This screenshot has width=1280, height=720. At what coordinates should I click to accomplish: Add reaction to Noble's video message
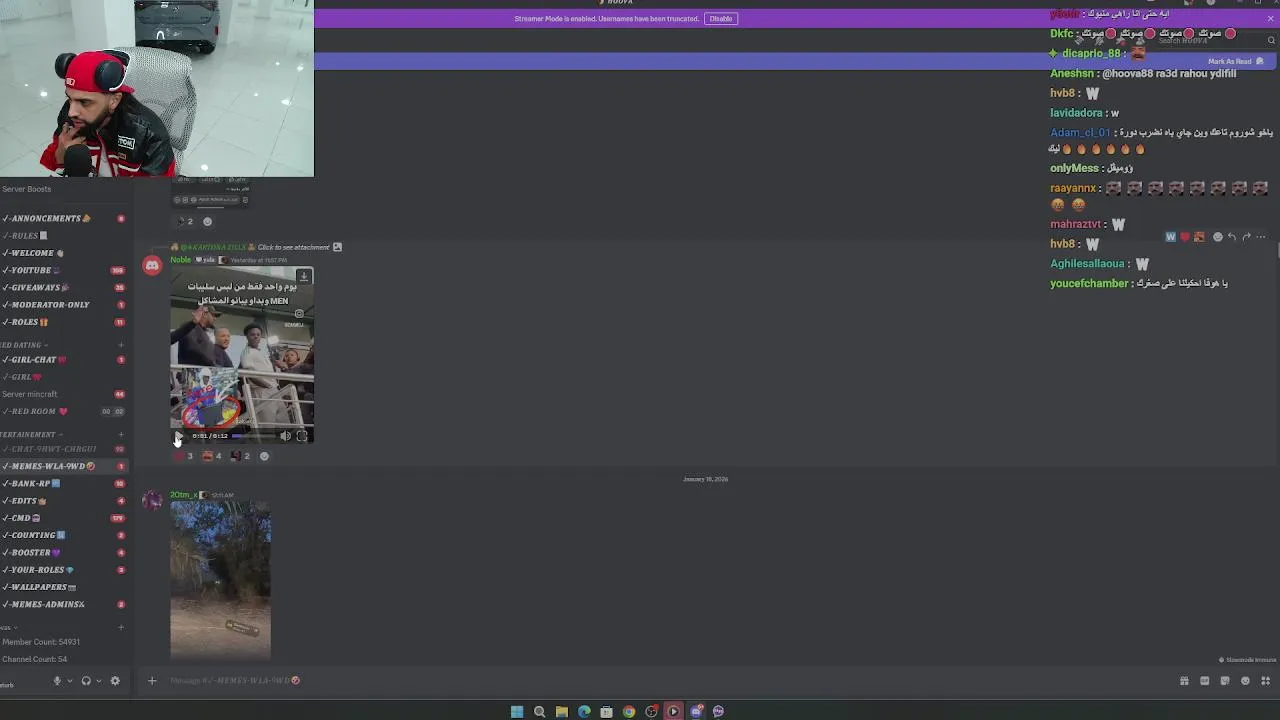pyautogui.click(x=264, y=456)
